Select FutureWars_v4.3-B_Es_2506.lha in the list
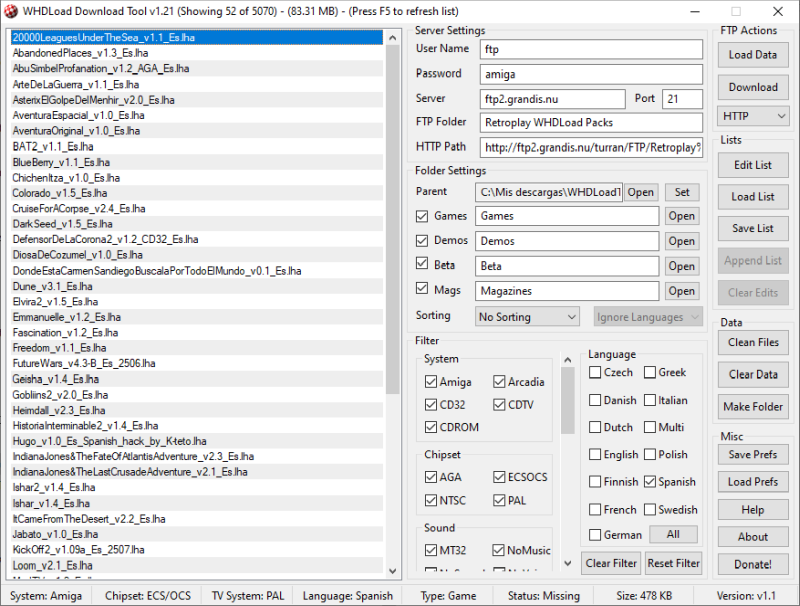The height and width of the screenshot is (606, 800). (x=197, y=364)
